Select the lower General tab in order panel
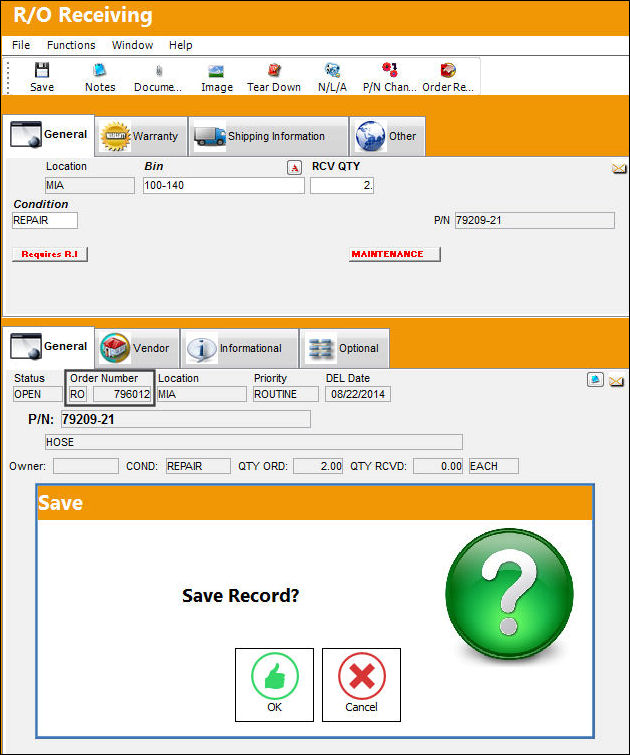Image resolution: width=630 pixels, height=755 pixels. pyautogui.click(x=49, y=347)
